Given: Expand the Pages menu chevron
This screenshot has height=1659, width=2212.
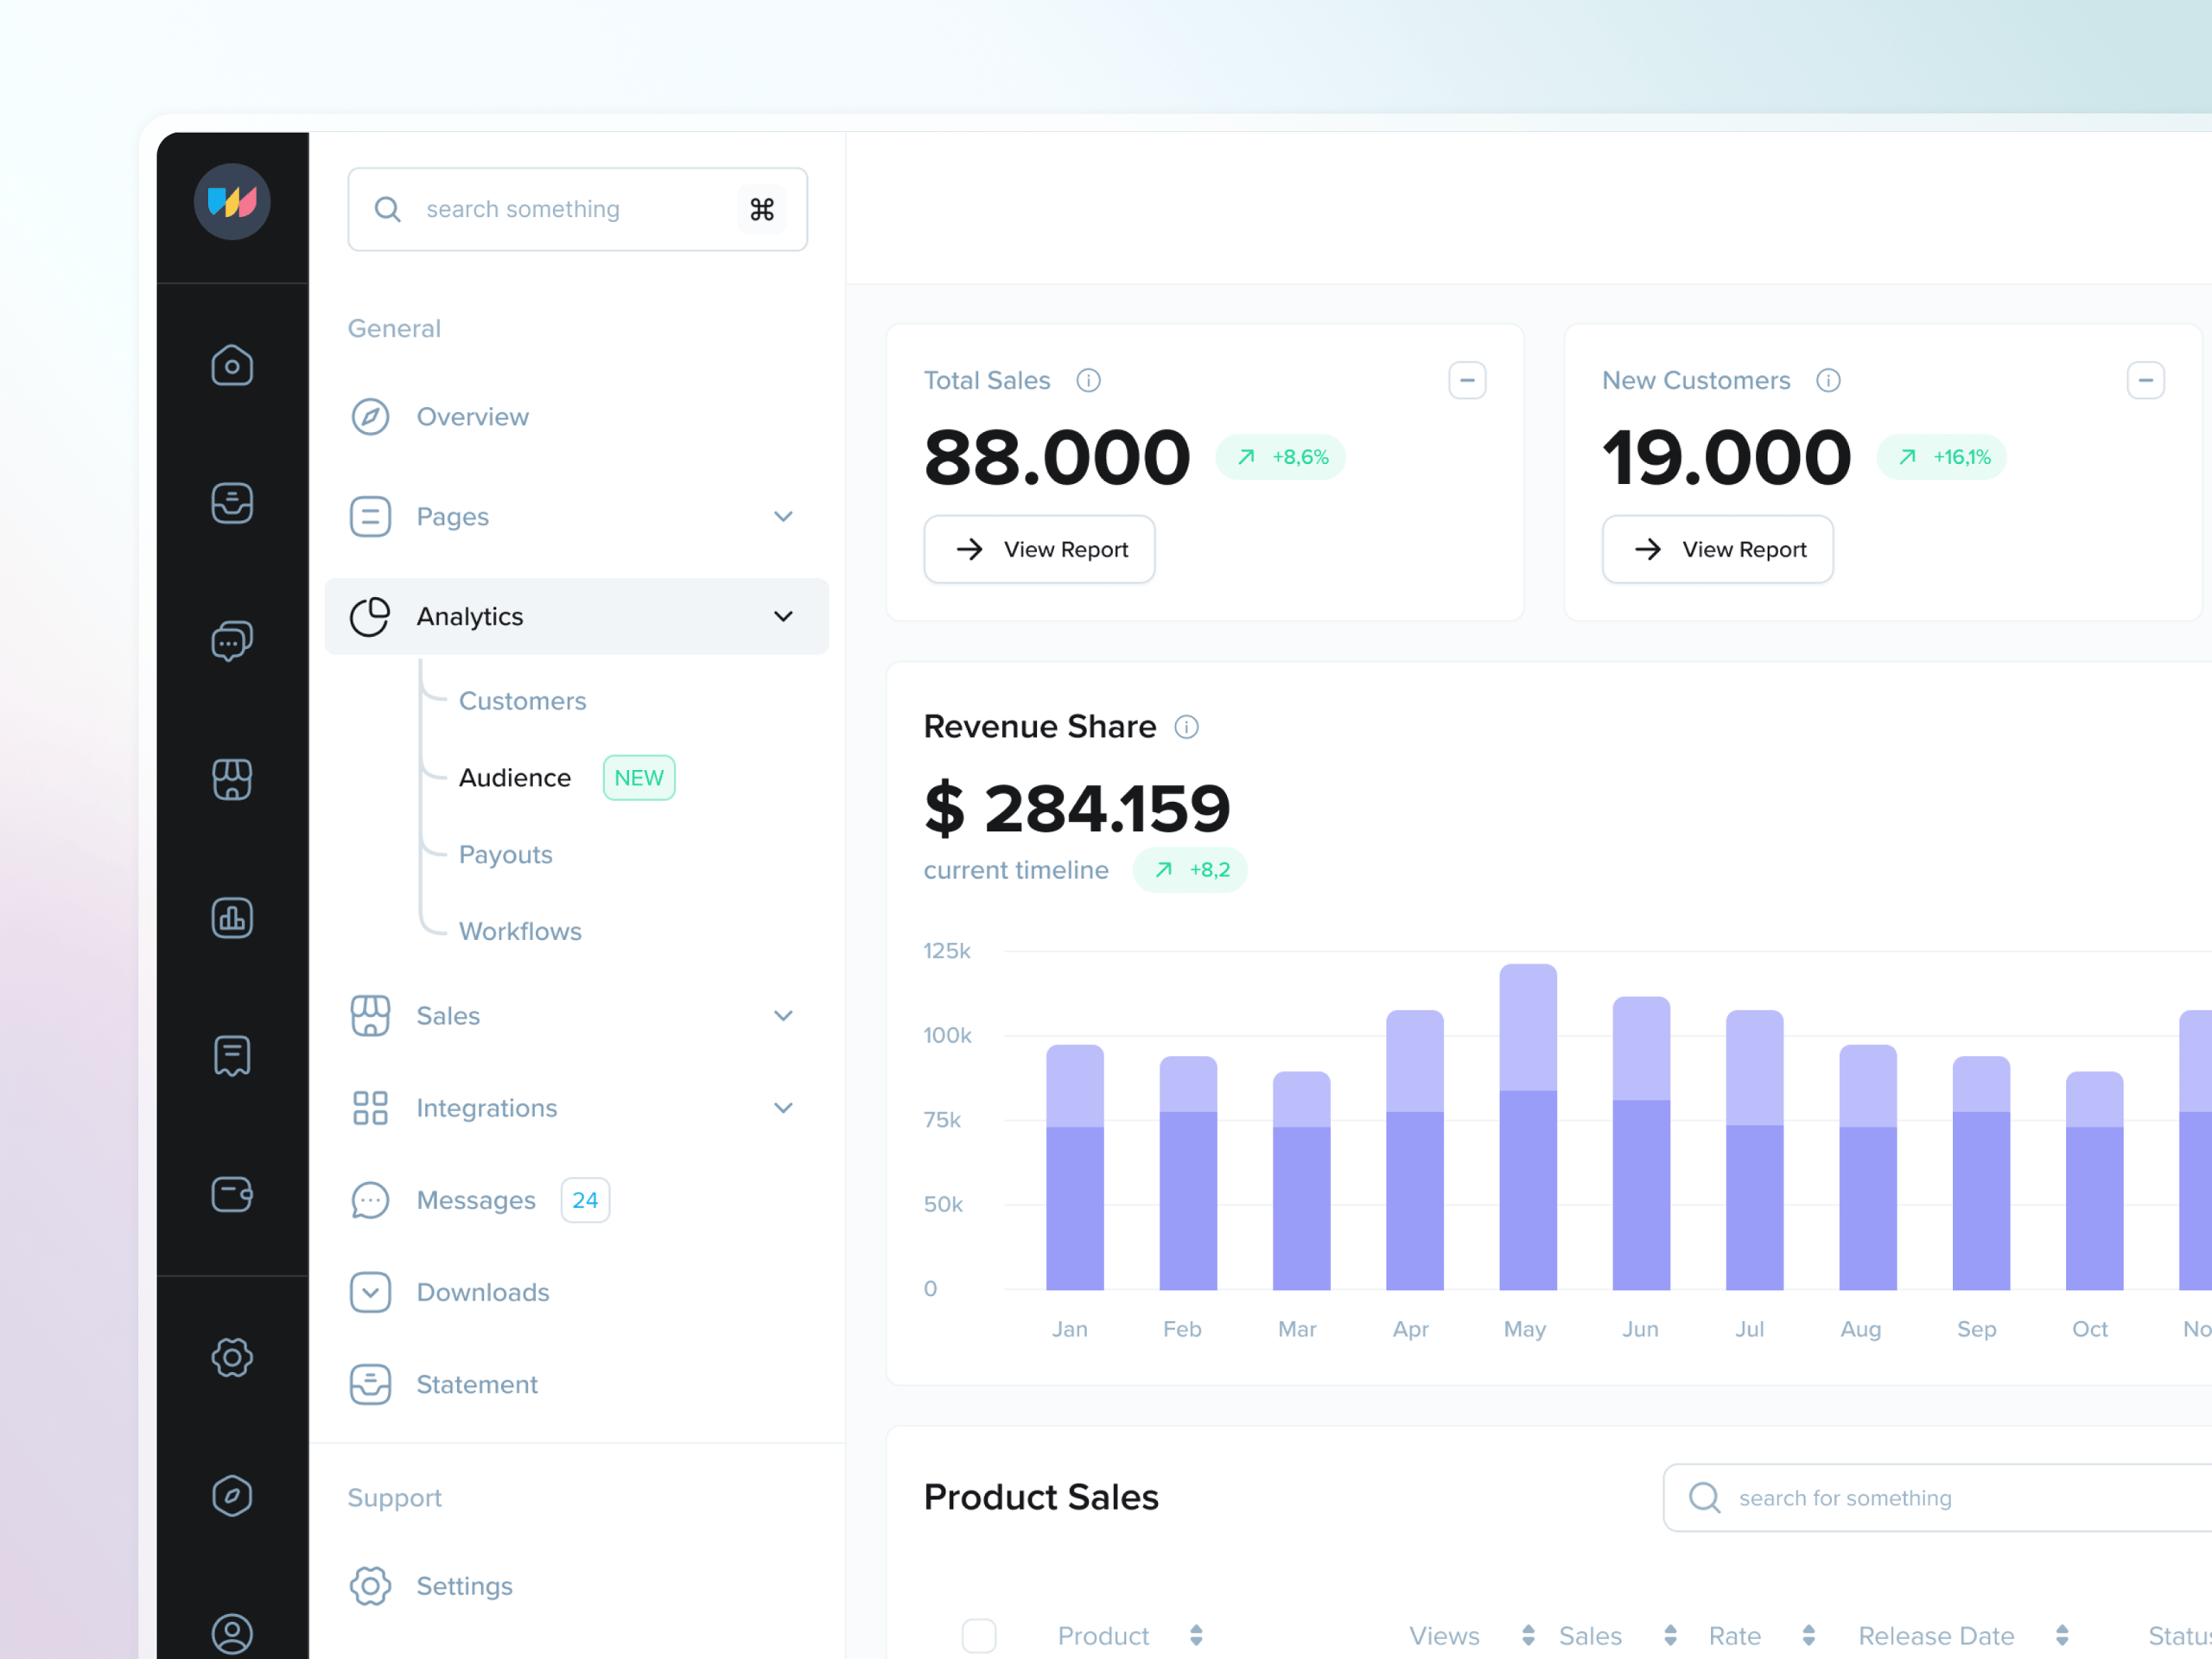Looking at the screenshot, I should click(783, 516).
